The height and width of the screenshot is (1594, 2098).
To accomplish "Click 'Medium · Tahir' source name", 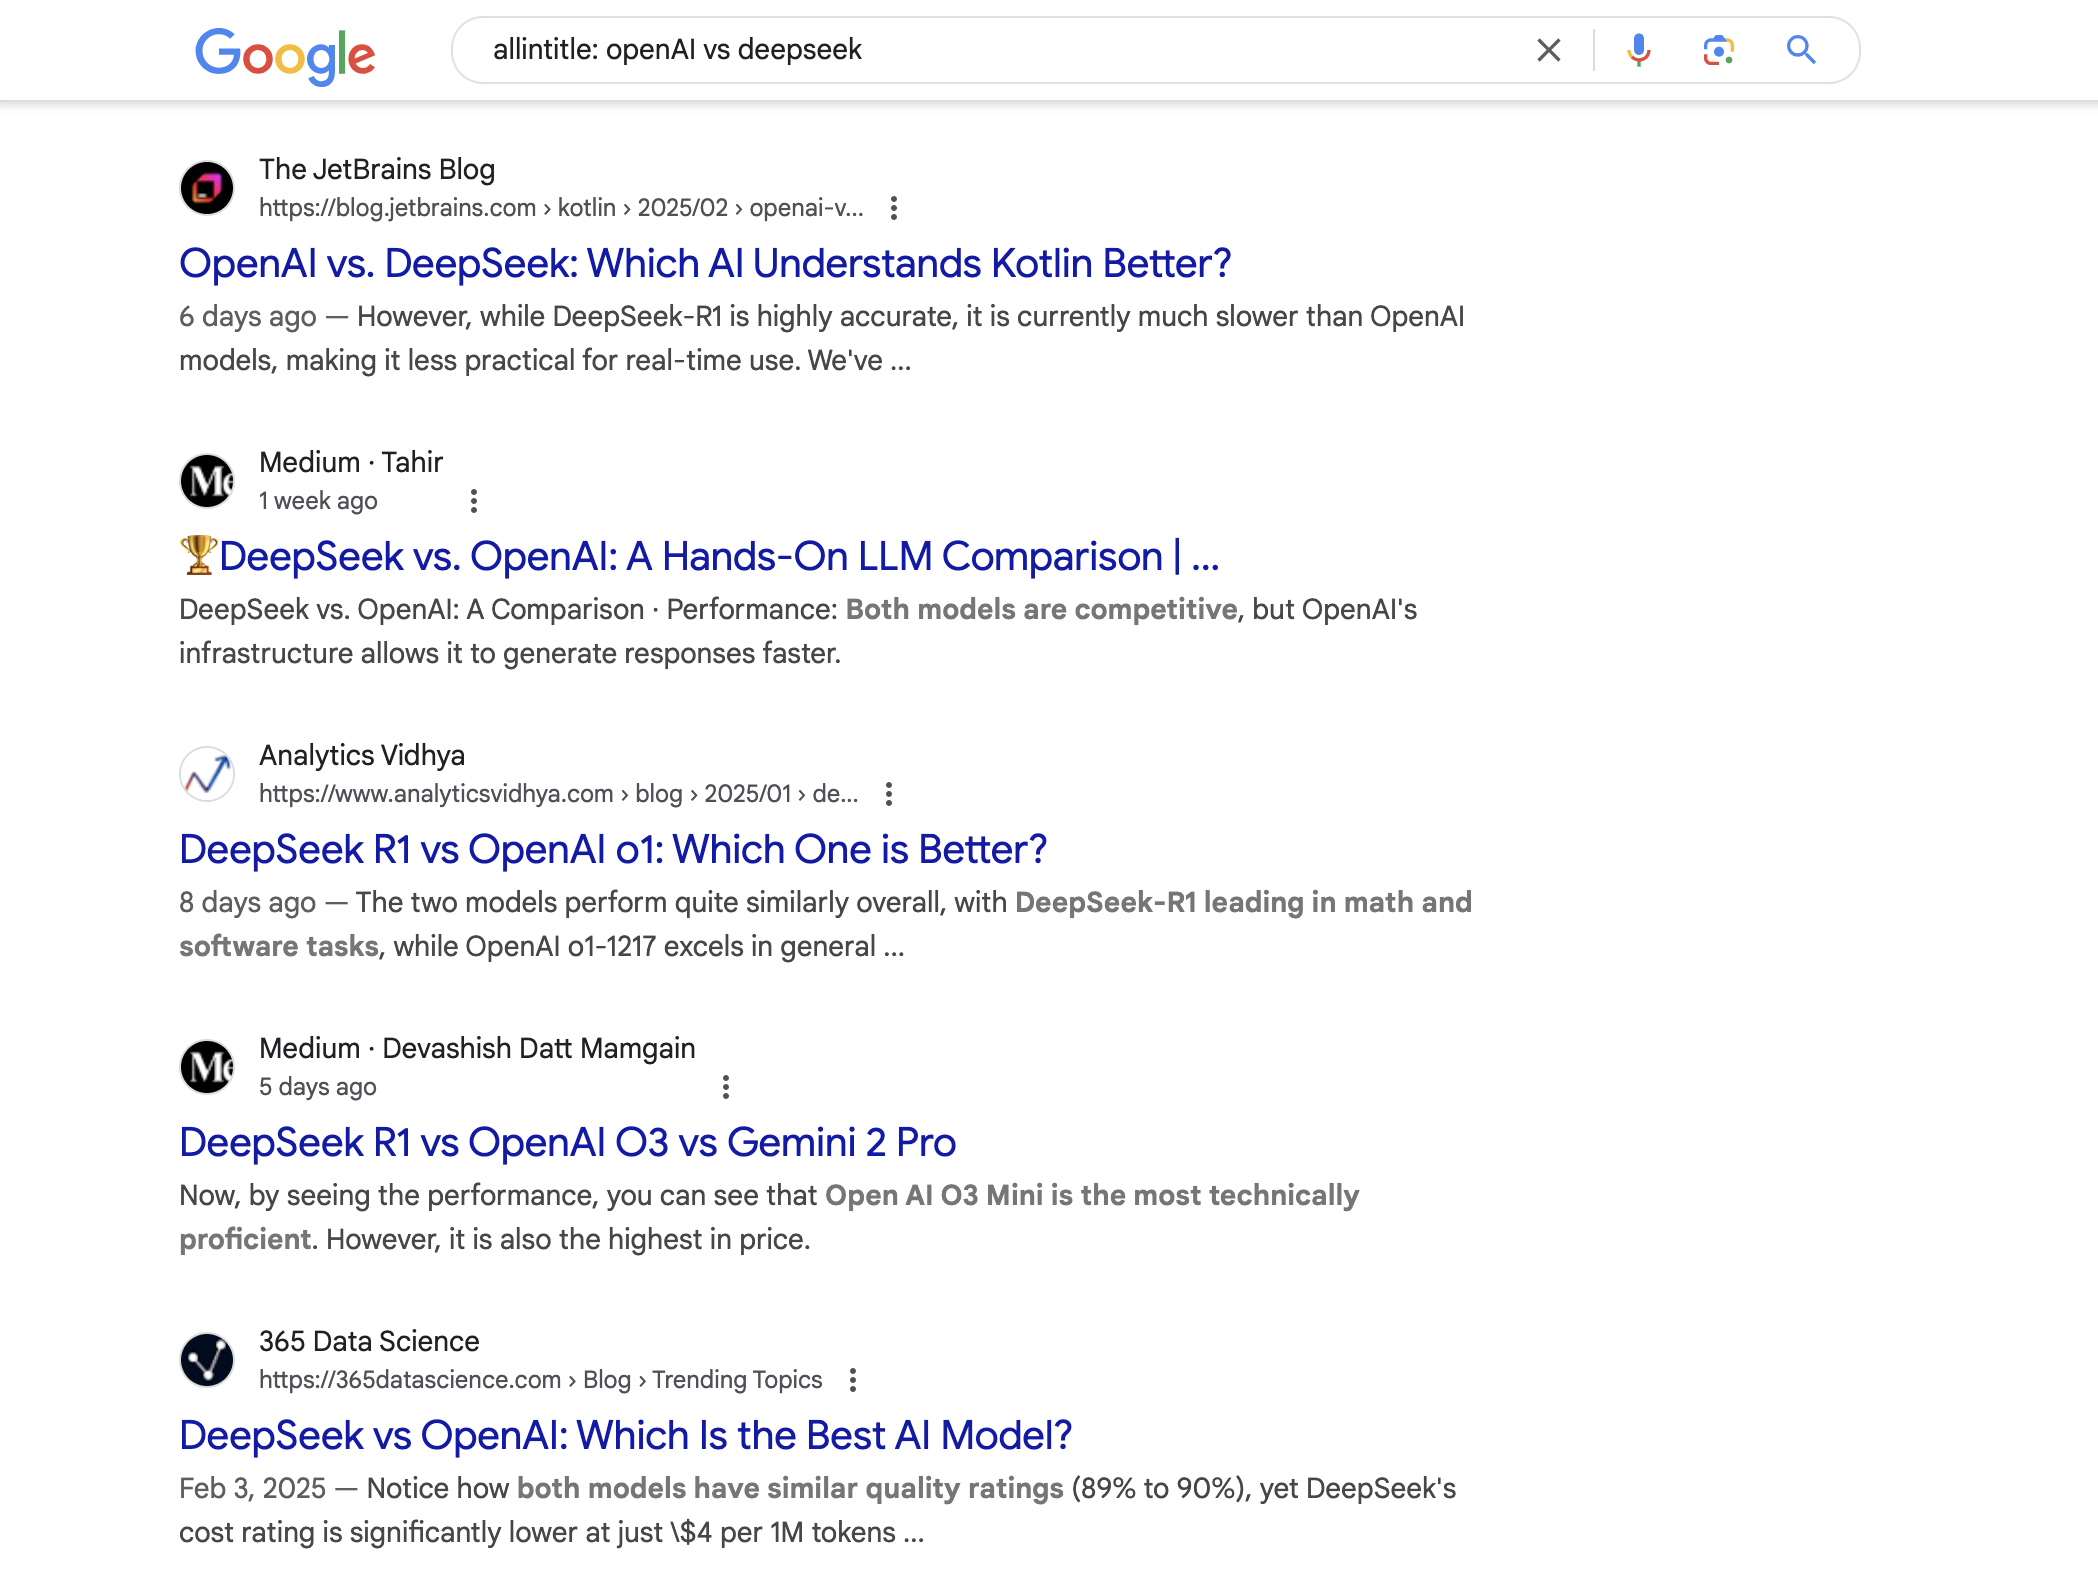I will point(351,463).
